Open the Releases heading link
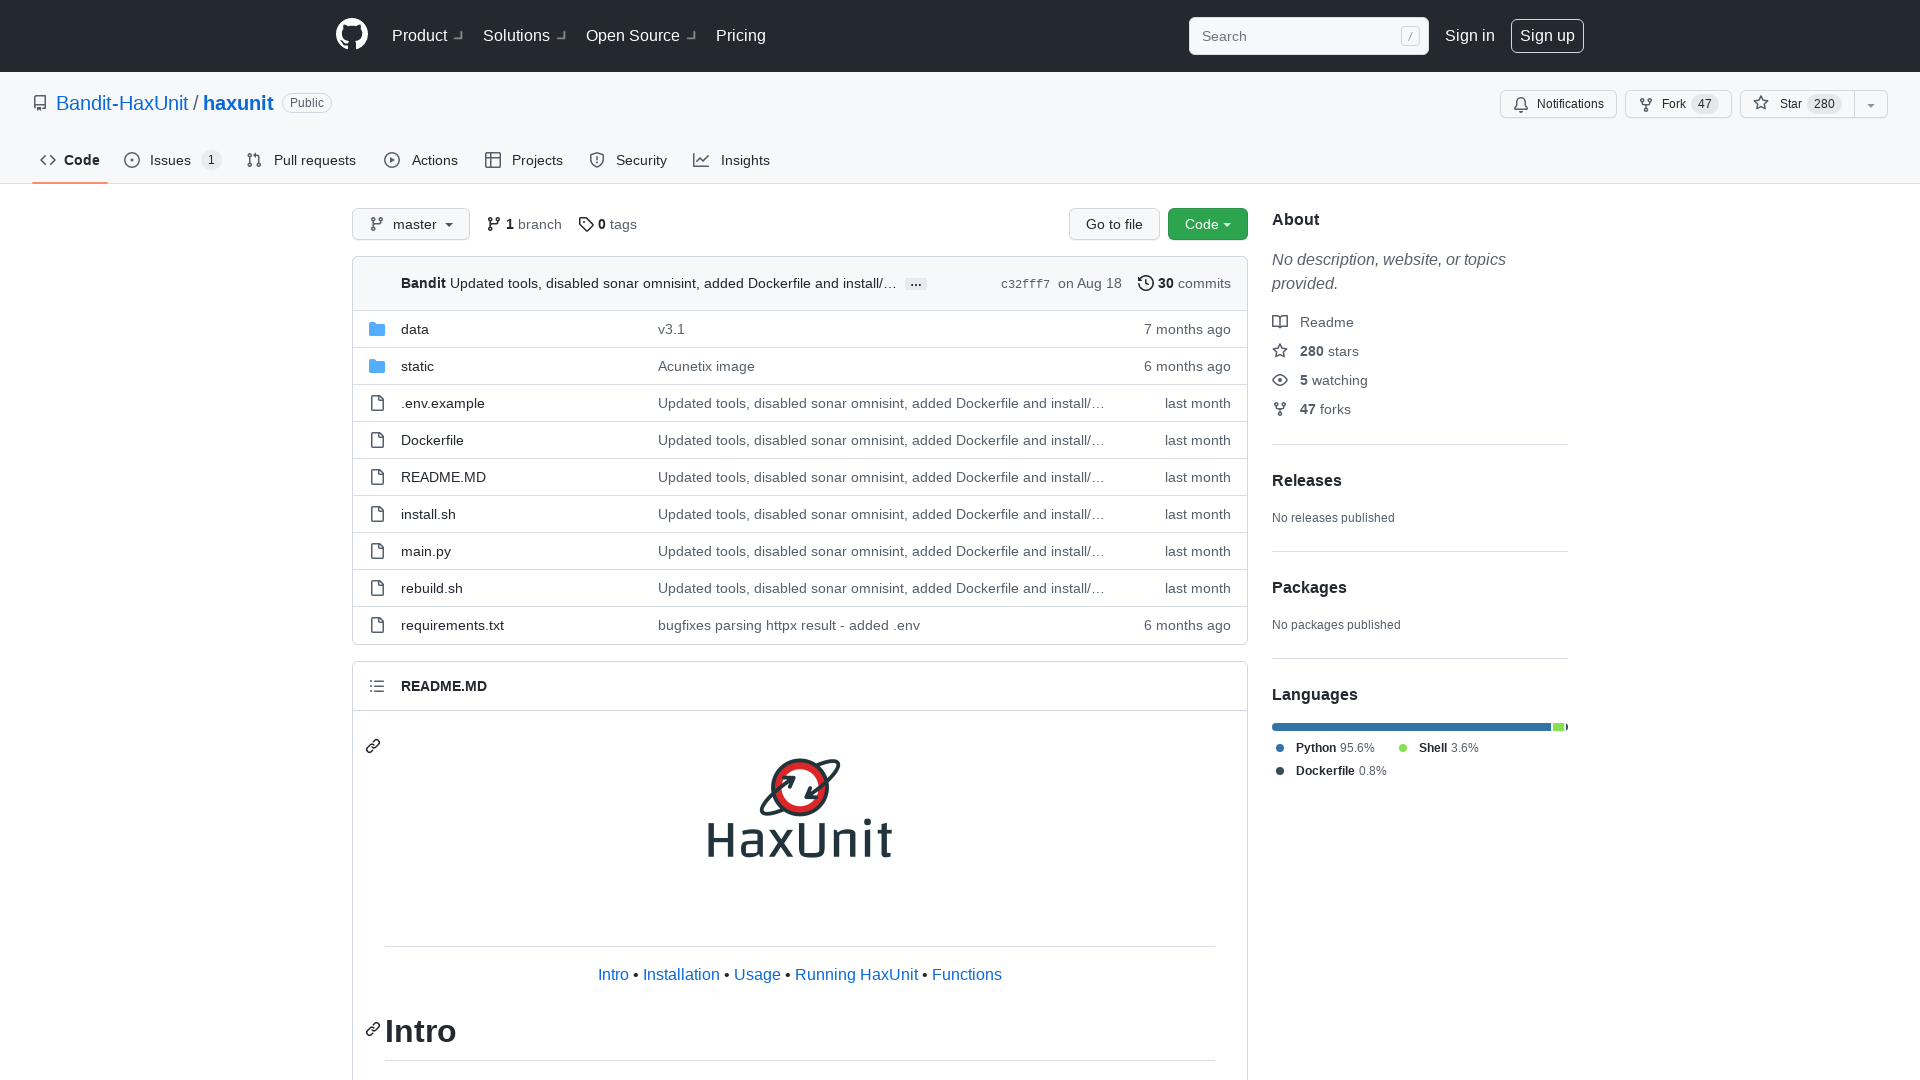The height and width of the screenshot is (1080, 1920). pos(1307,480)
